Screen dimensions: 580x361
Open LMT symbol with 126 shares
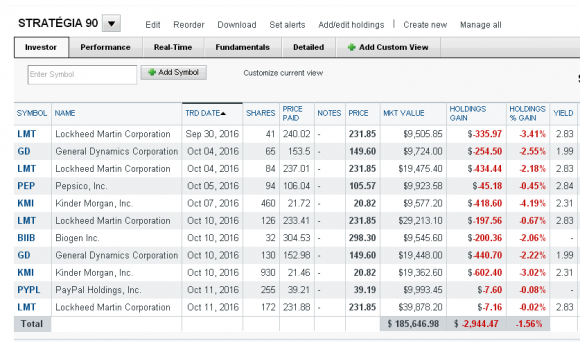click(27, 220)
